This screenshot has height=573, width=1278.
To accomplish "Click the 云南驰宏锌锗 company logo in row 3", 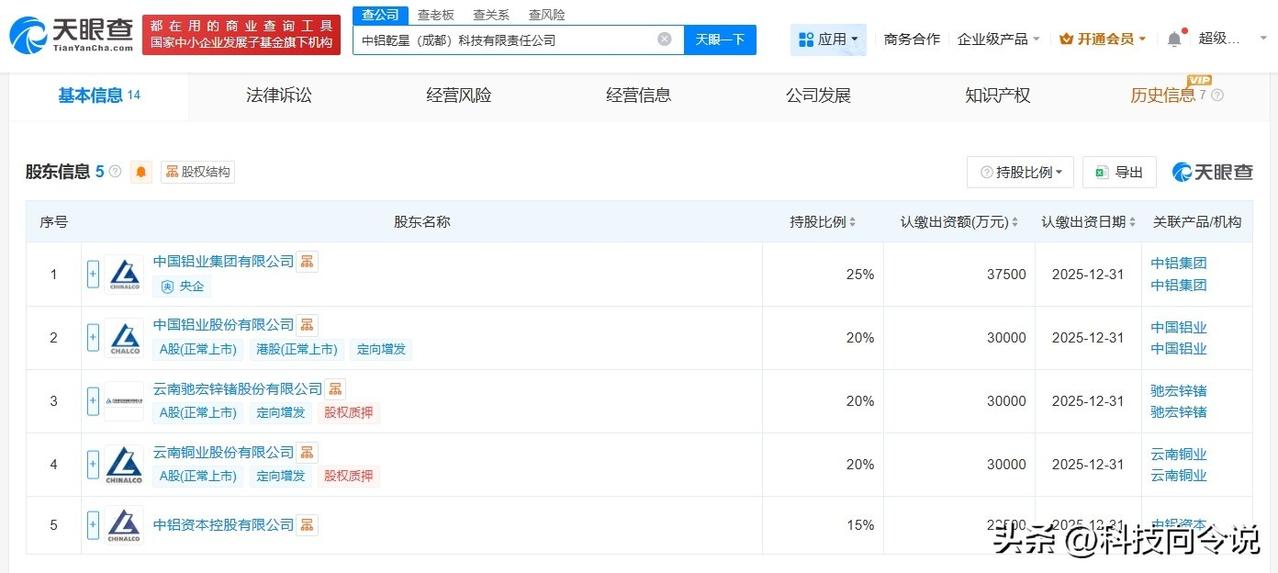I will tap(125, 401).
